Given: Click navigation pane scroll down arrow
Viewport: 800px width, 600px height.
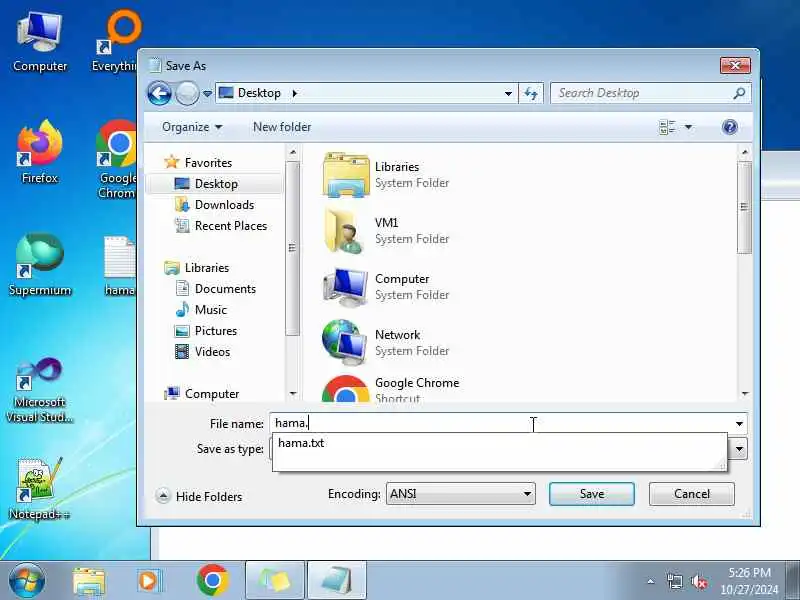Looking at the screenshot, I should pyautogui.click(x=293, y=393).
